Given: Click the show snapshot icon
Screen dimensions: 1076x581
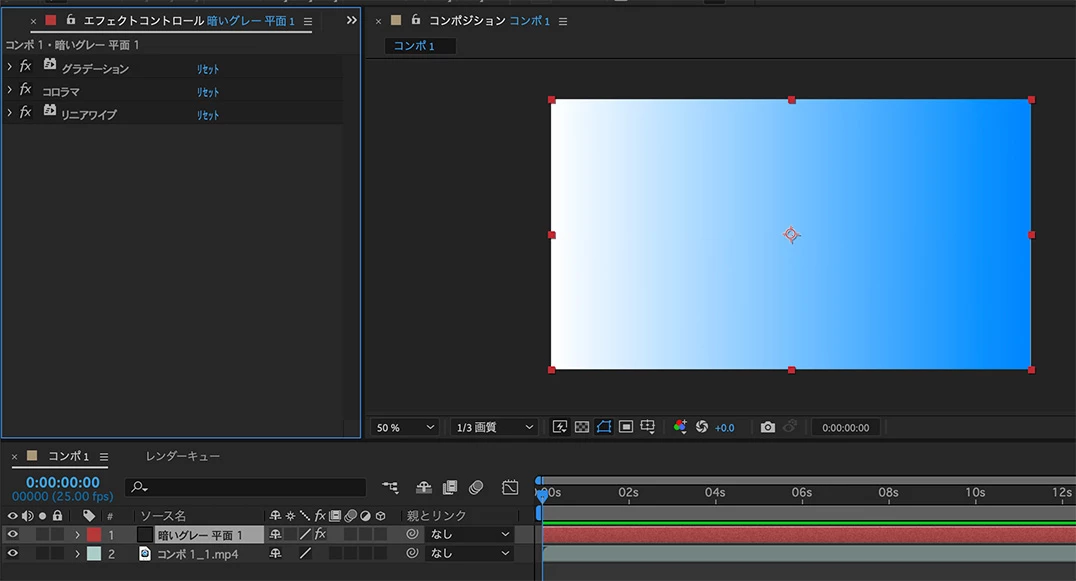Looking at the screenshot, I should [790, 427].
